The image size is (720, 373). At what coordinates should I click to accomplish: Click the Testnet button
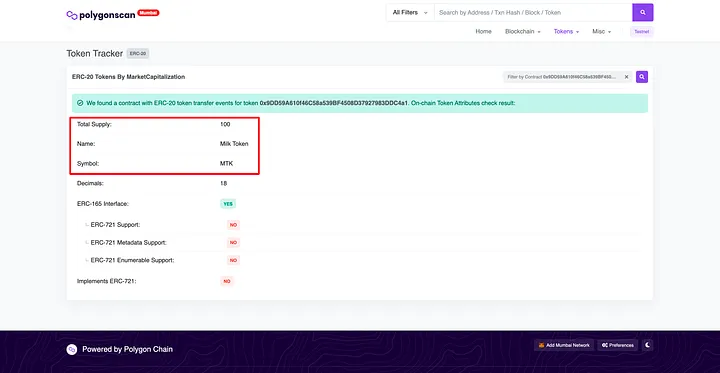click(x=641, y=32)
